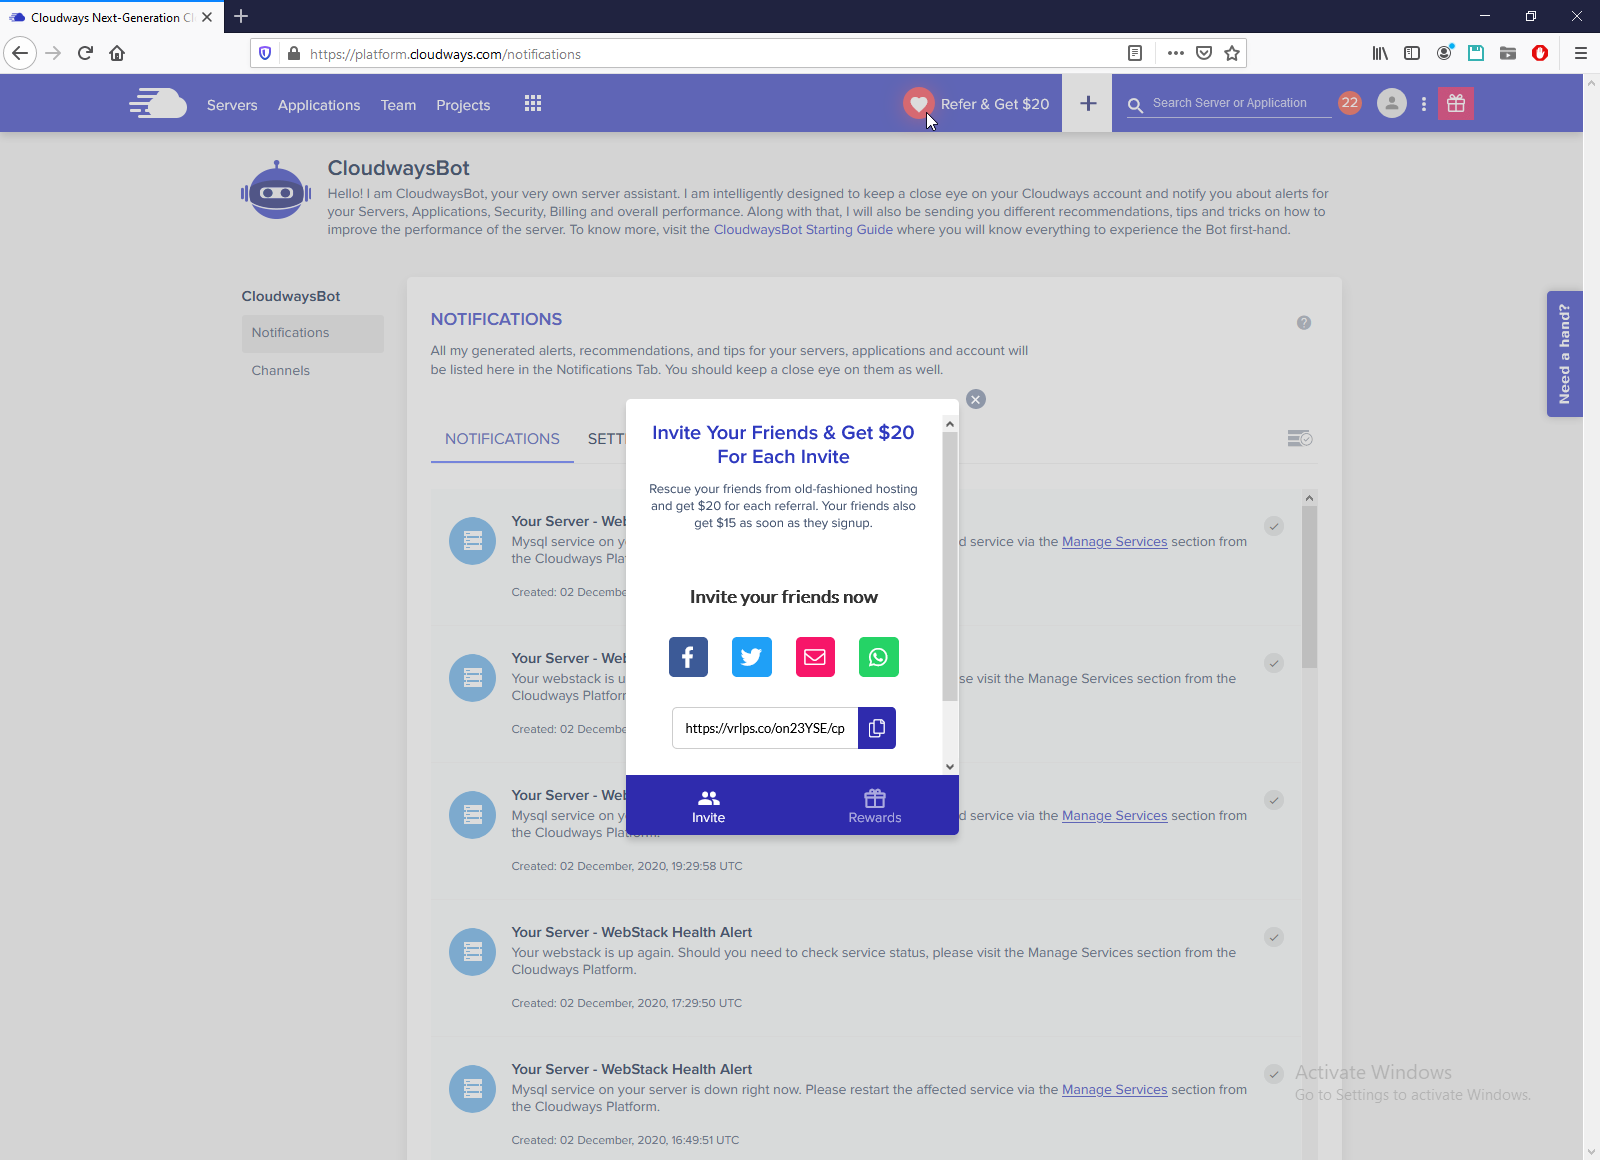
Task: Click the popup scroll up arrow
Action: click(950, 425)
